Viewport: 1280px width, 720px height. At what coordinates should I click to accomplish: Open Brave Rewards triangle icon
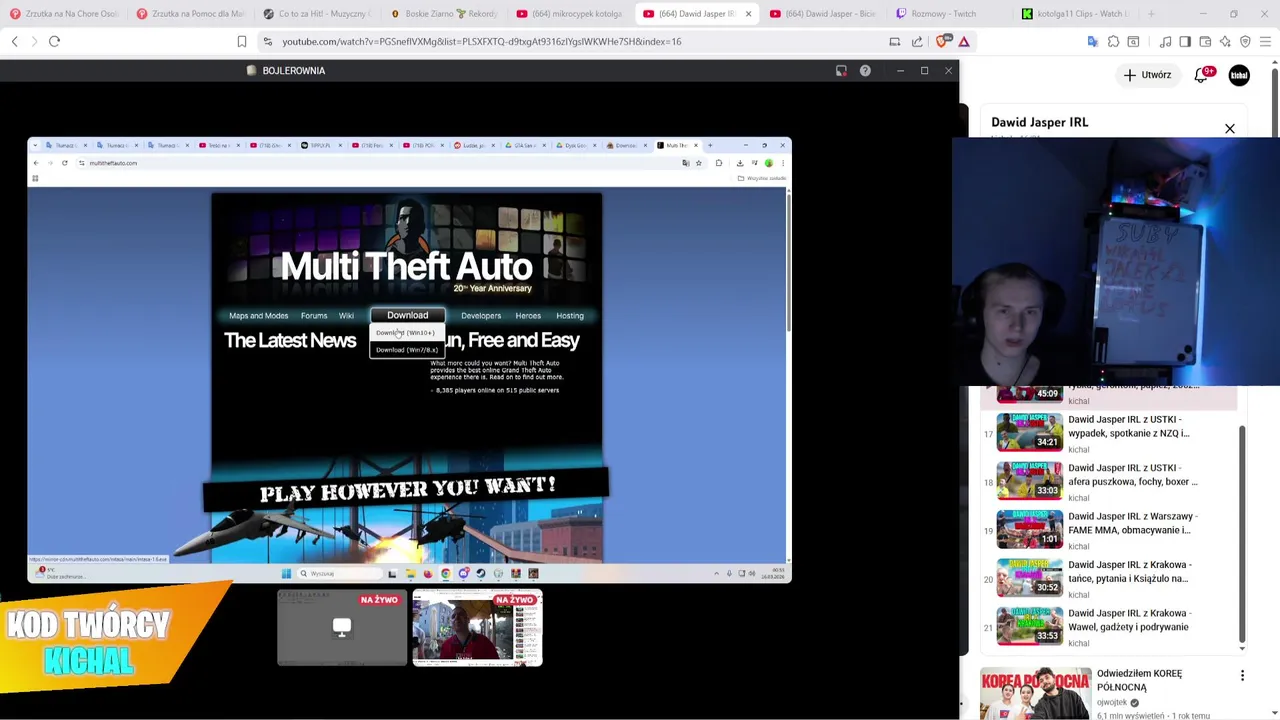(x=964, y=41)
